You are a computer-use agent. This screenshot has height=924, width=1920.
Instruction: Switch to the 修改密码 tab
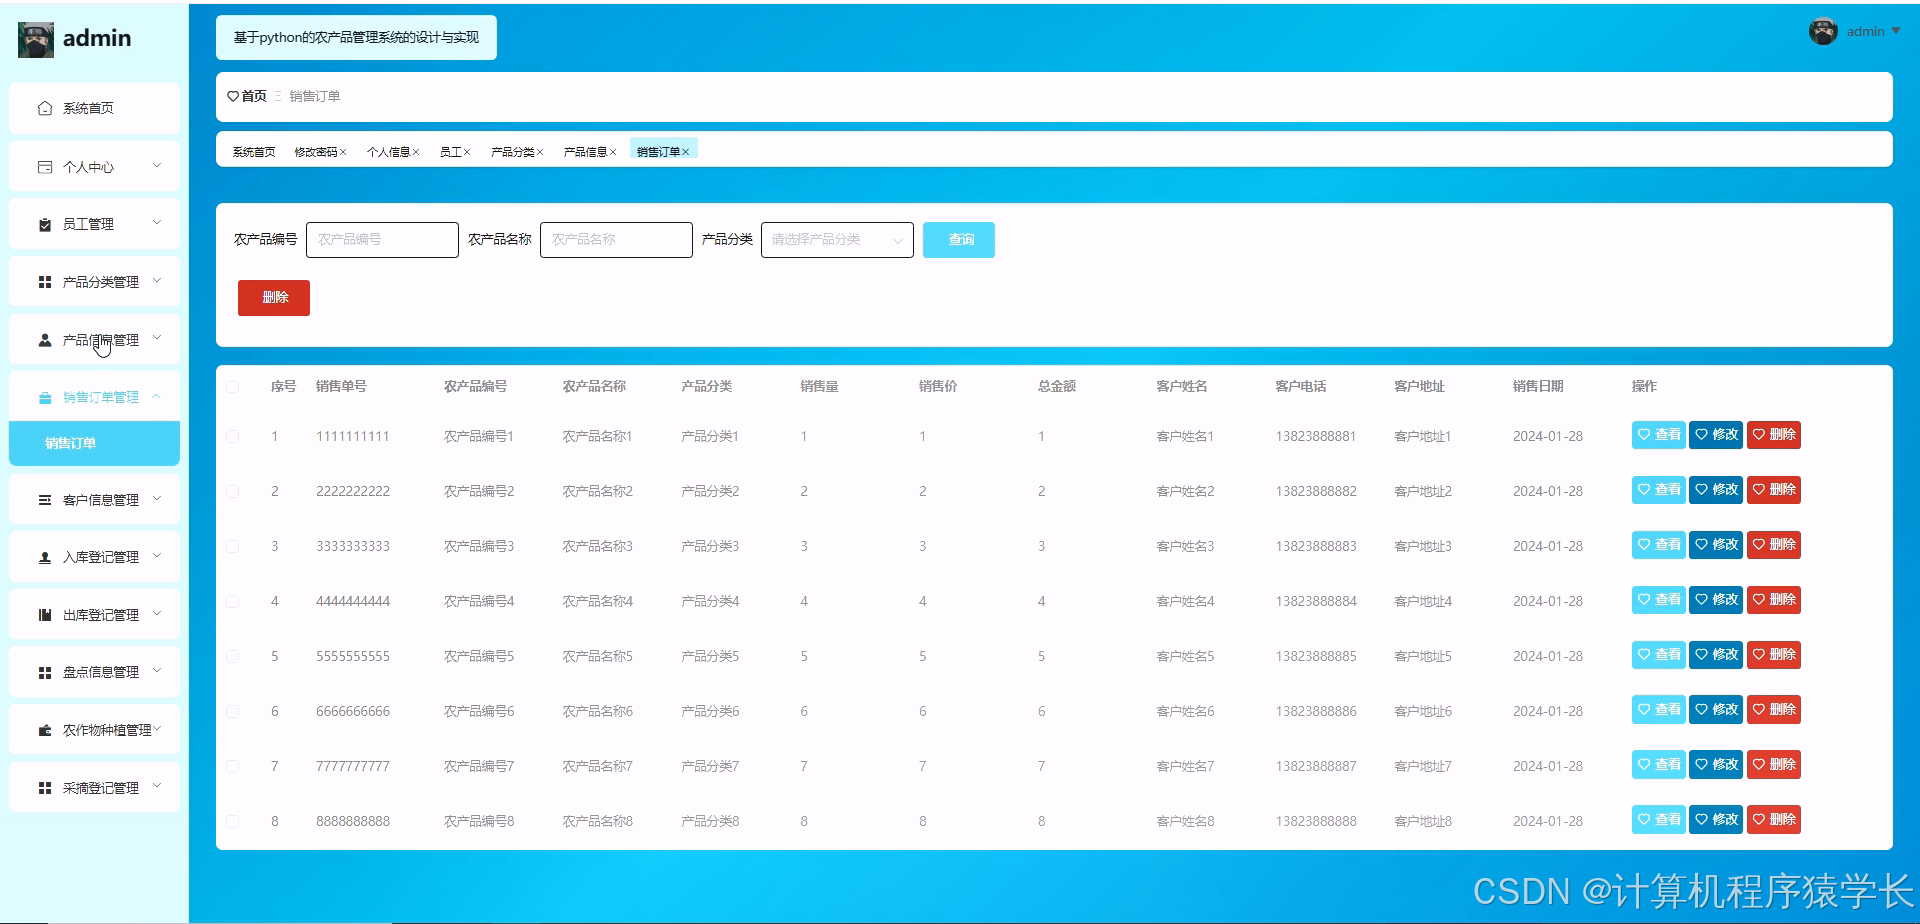(316, 152)
